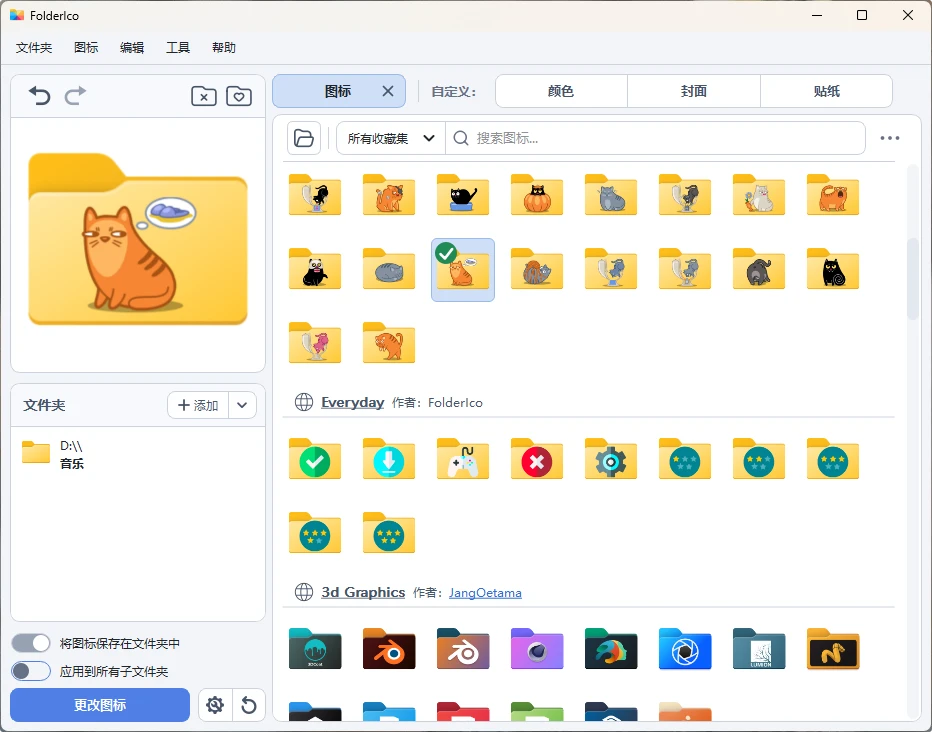Toggle 应用到所有子文件夹 switch

click(31, 671)
